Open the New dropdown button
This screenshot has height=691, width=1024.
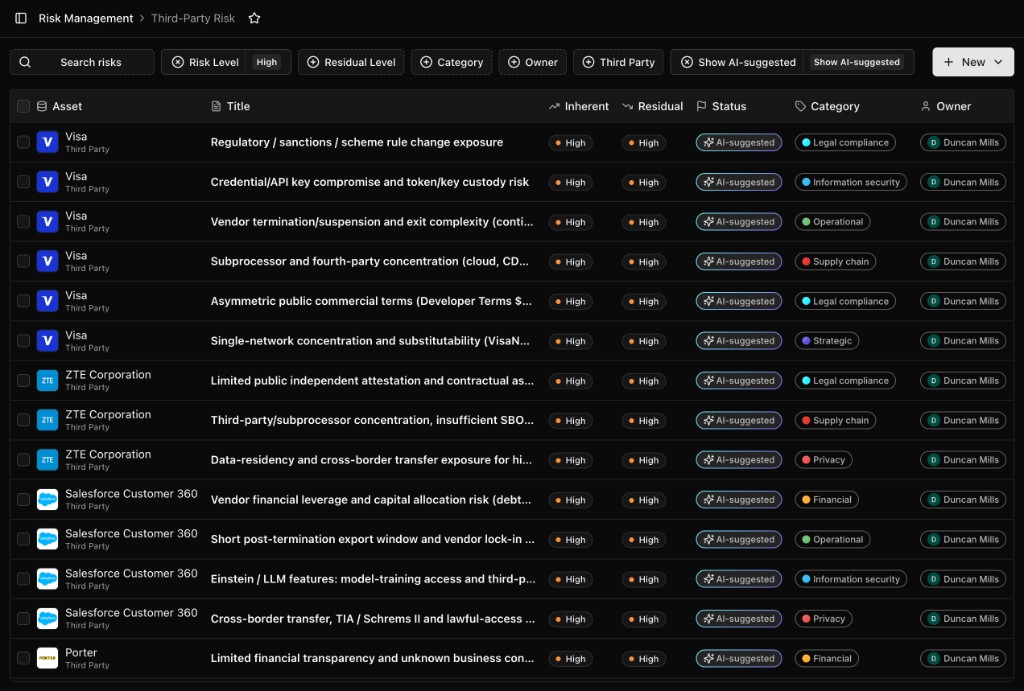[972, 62]
